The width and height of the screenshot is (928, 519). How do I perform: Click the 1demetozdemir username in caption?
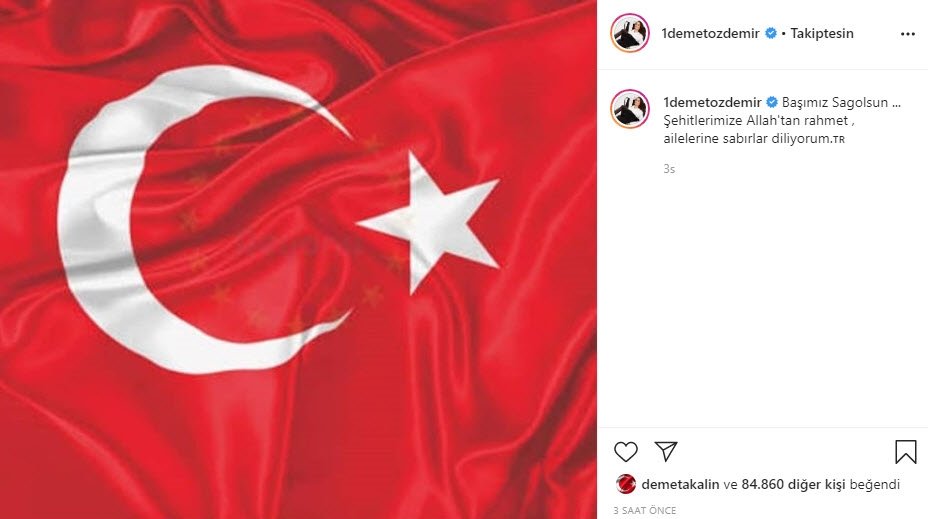pyautogui.click(x=712, y=102)
